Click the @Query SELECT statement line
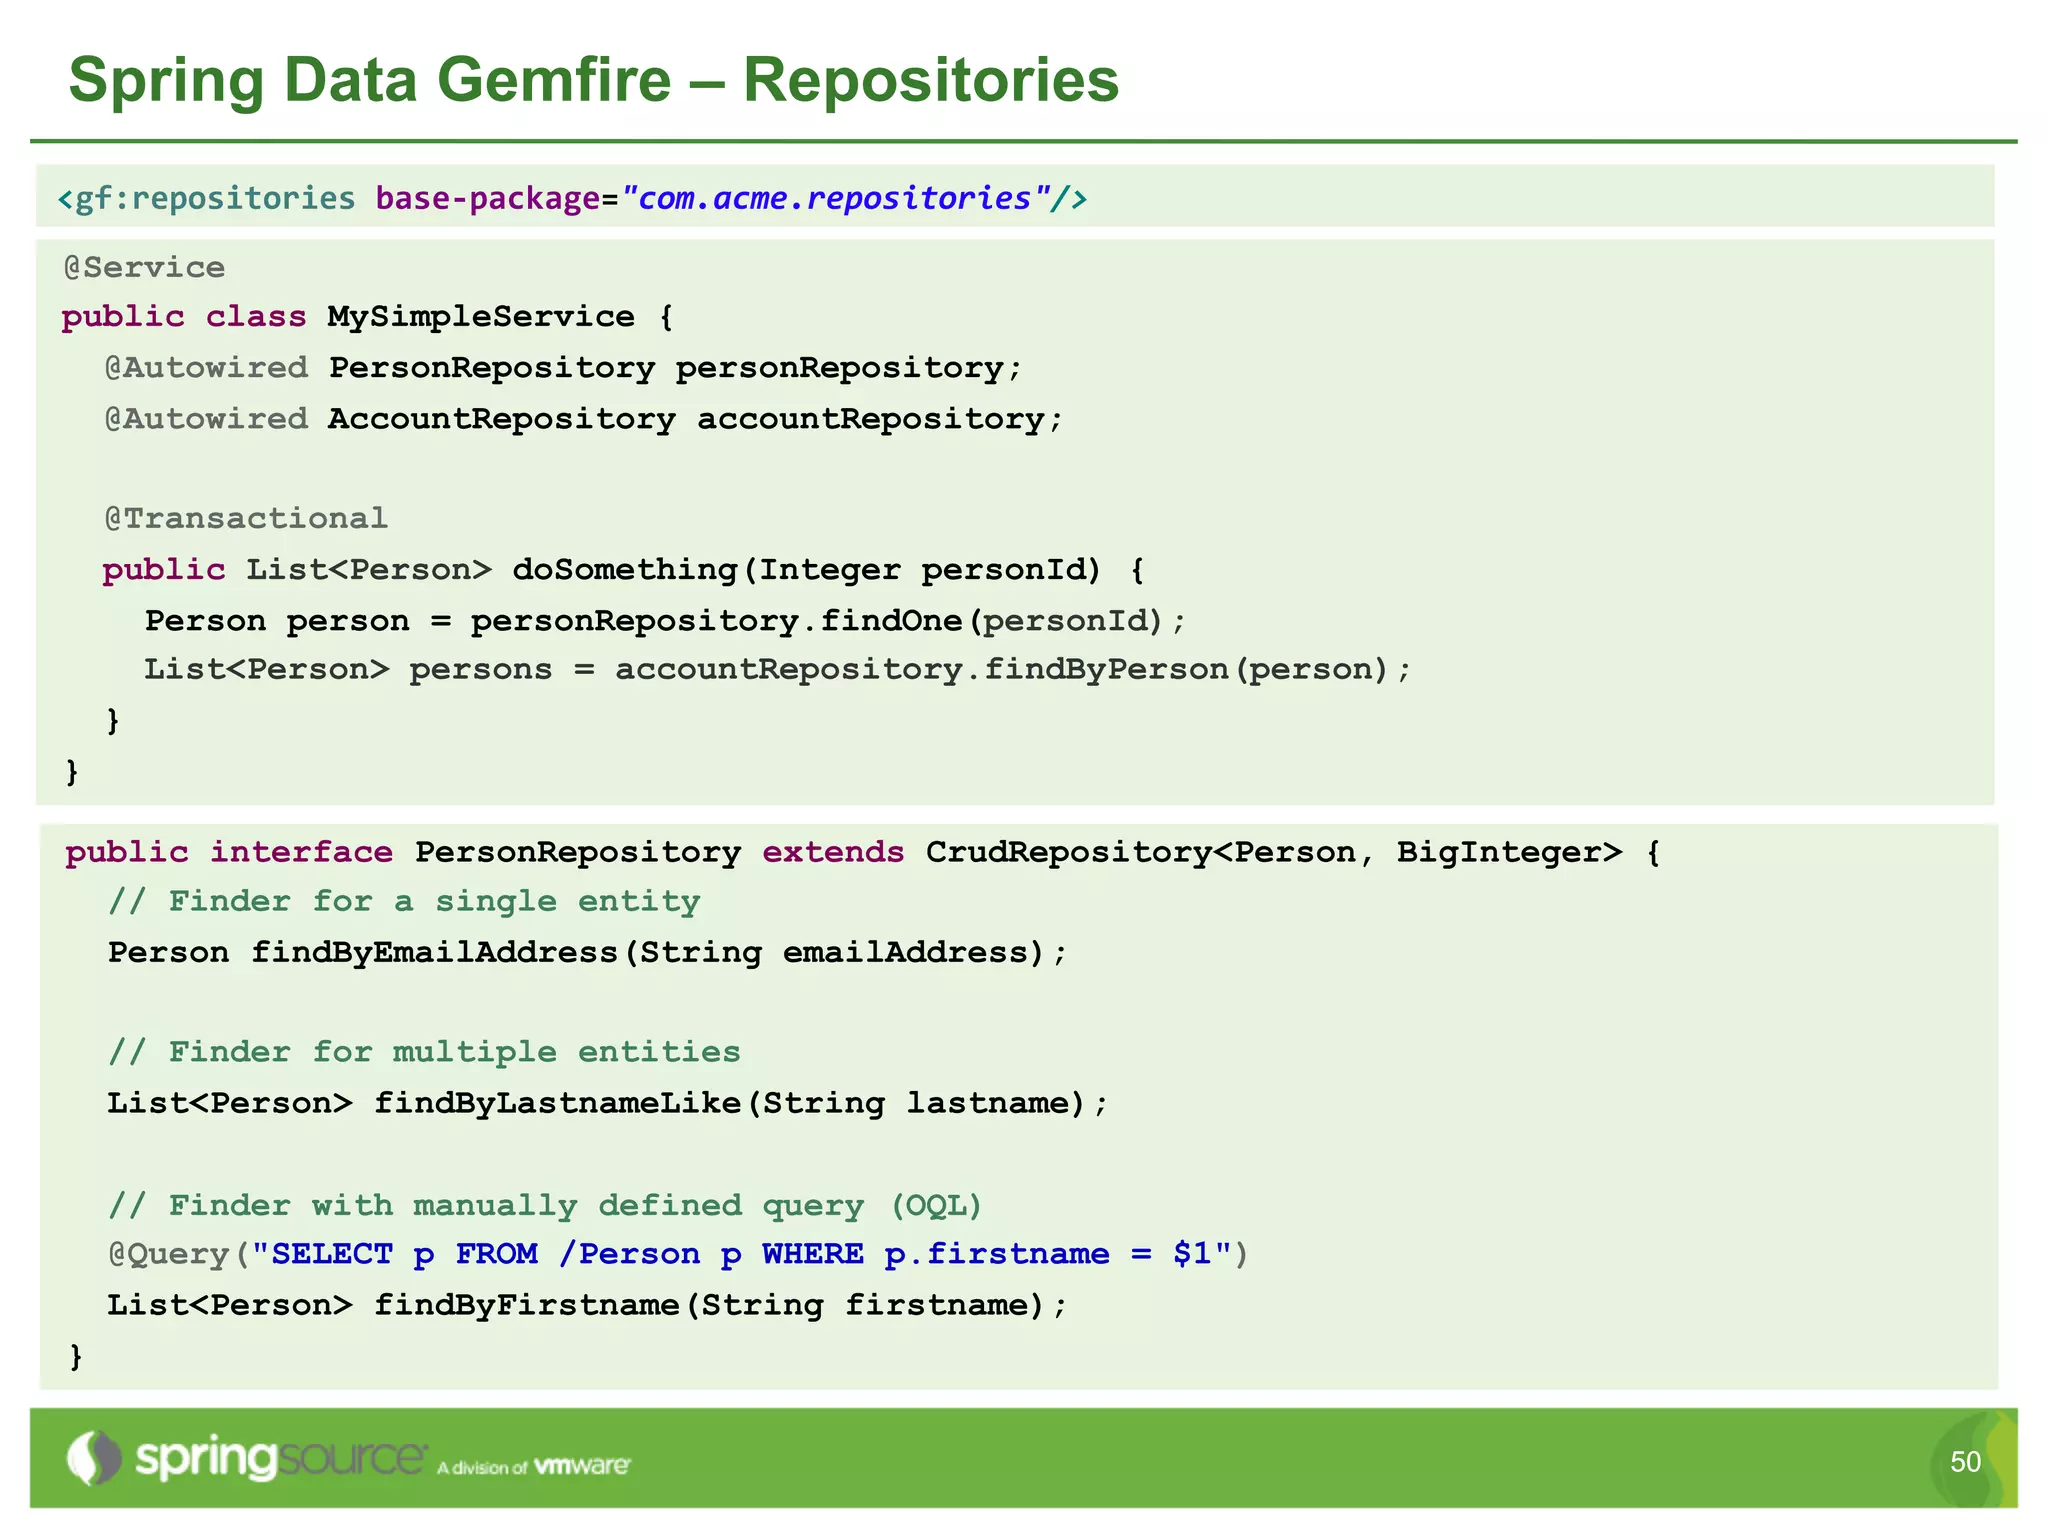The height and width of the screenshot is (1536, 2048). tap(678, 1254)
